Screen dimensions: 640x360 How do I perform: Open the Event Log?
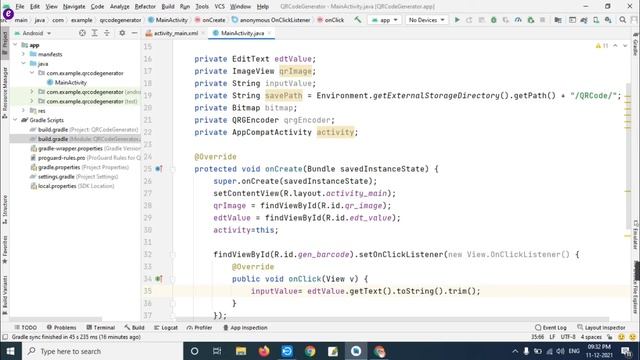[x=550, y=327]
